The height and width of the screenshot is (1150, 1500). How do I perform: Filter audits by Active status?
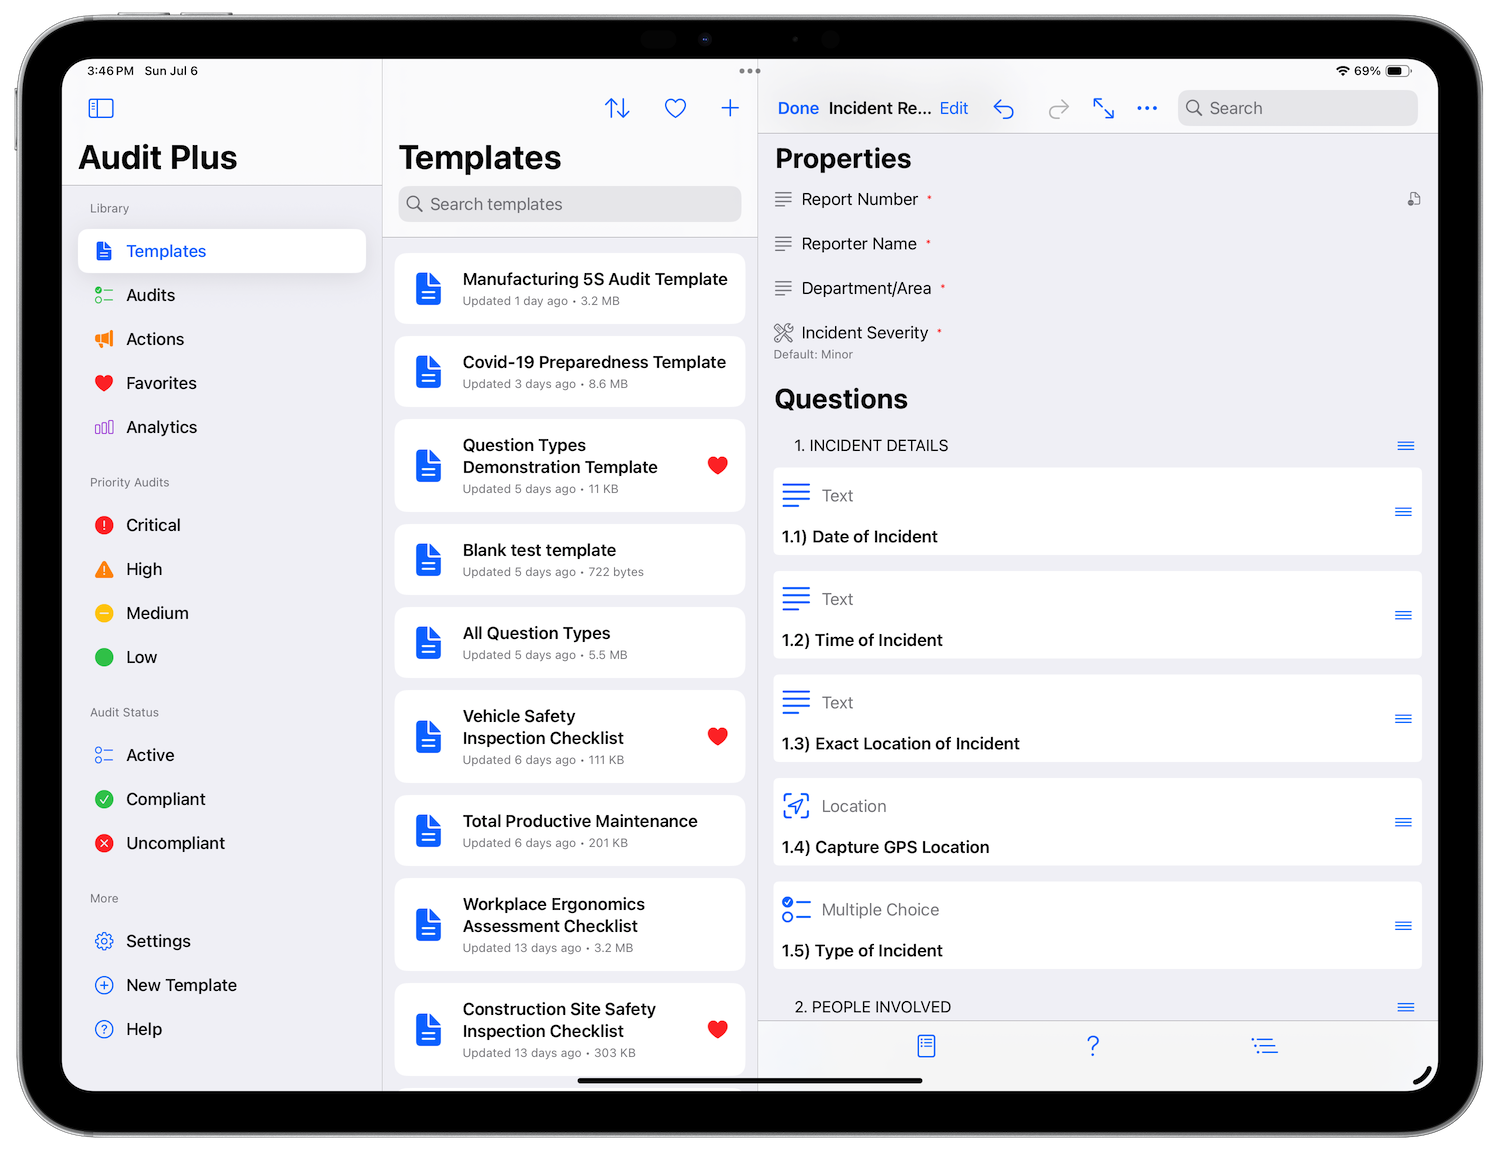coord(222,755)
